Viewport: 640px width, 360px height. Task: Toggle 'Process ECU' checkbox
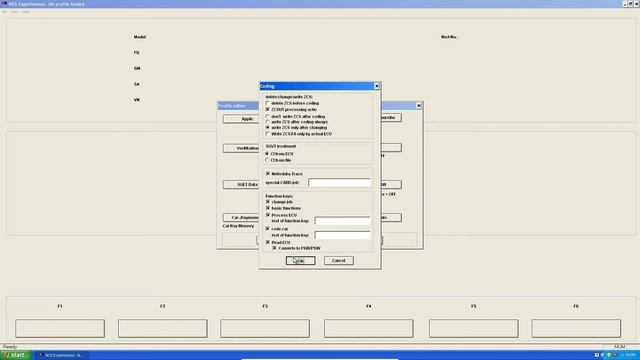tap(268, 215)
